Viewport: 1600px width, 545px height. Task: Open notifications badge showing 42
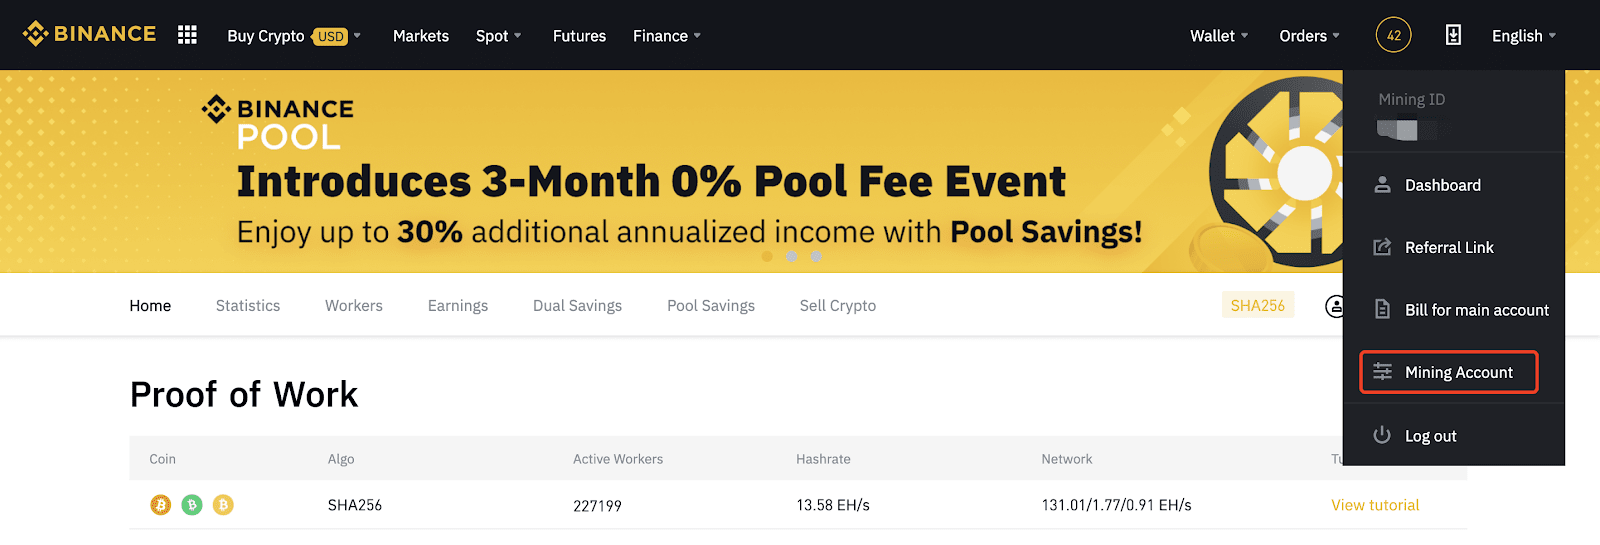click(1393, 35)
